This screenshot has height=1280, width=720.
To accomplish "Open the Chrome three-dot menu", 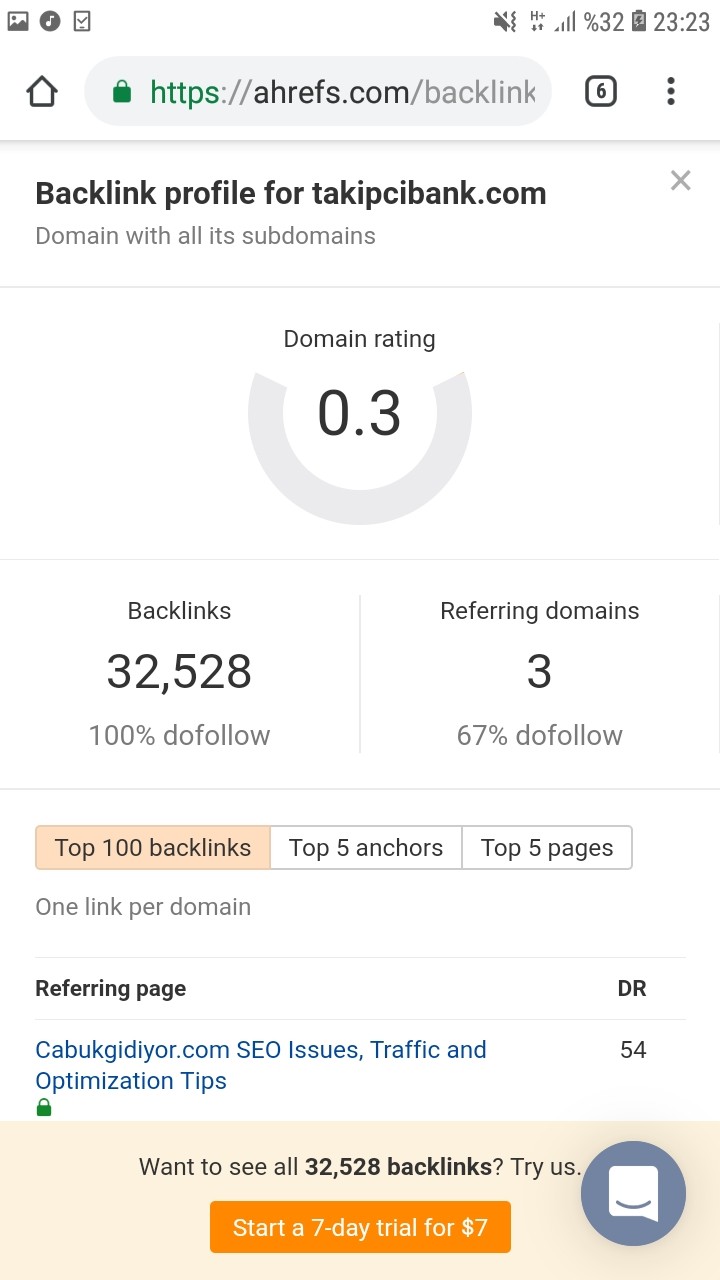I will click(670, 92).
